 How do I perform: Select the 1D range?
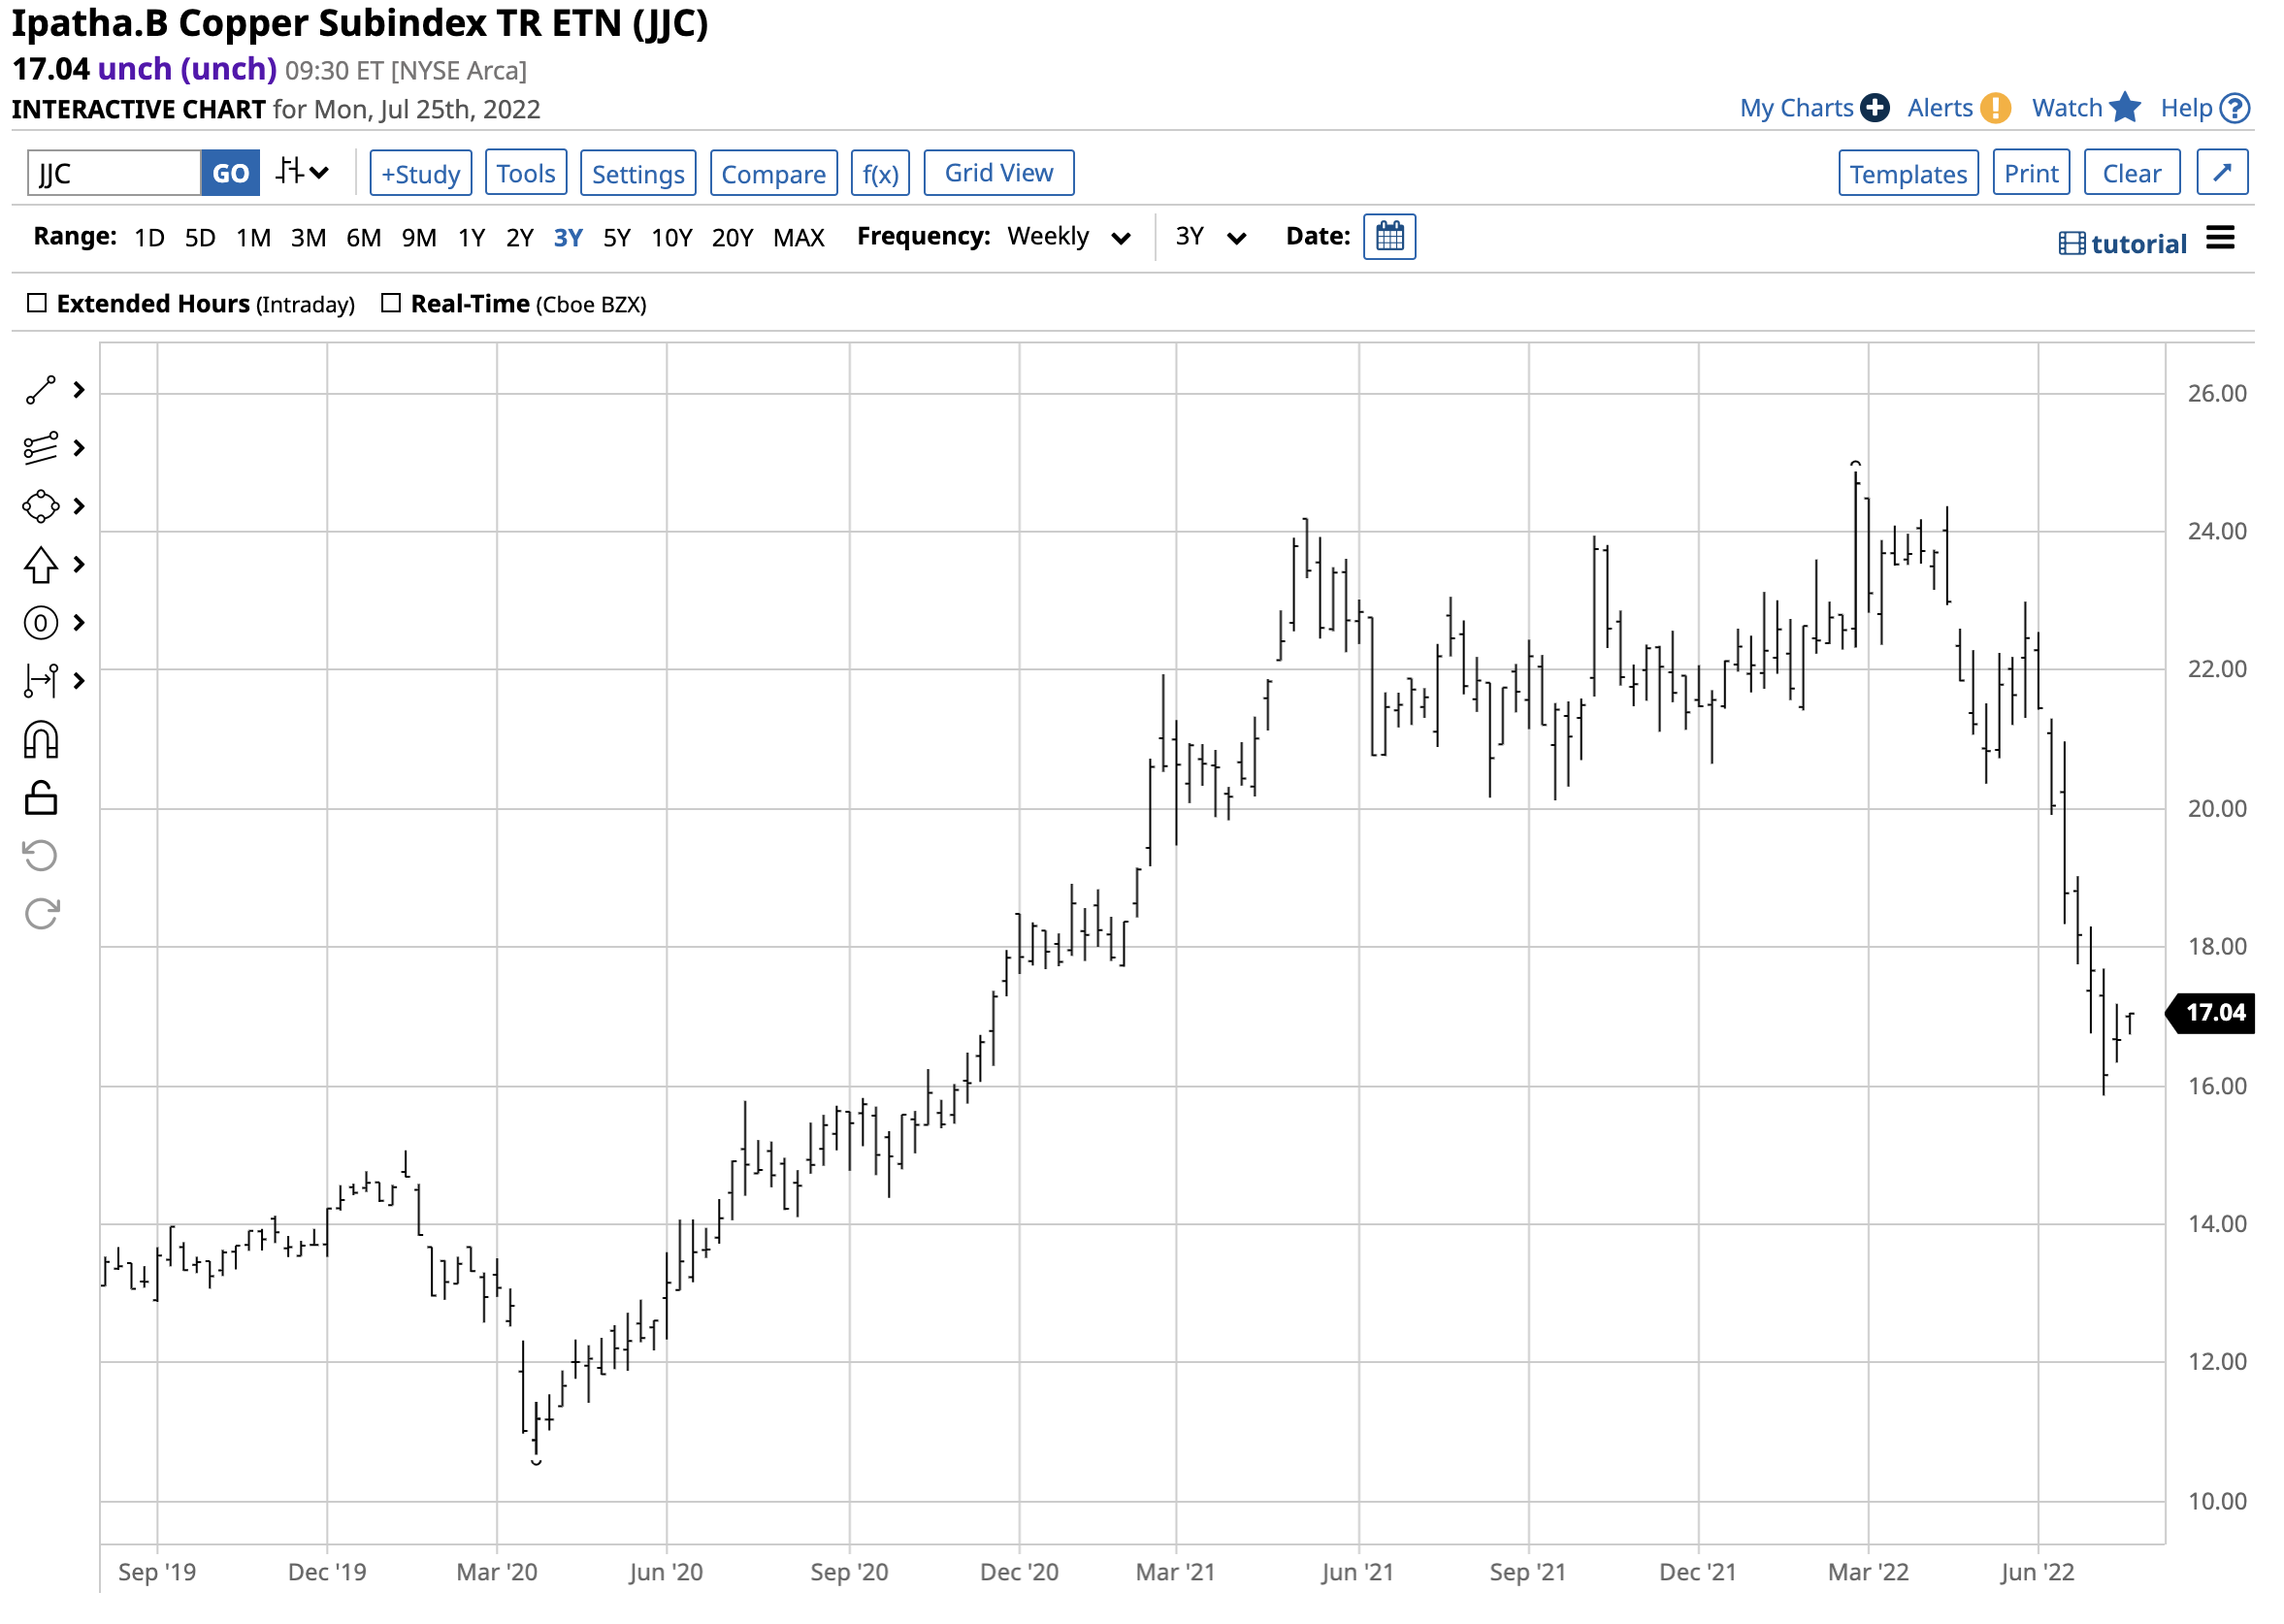[x=150, y=238]
